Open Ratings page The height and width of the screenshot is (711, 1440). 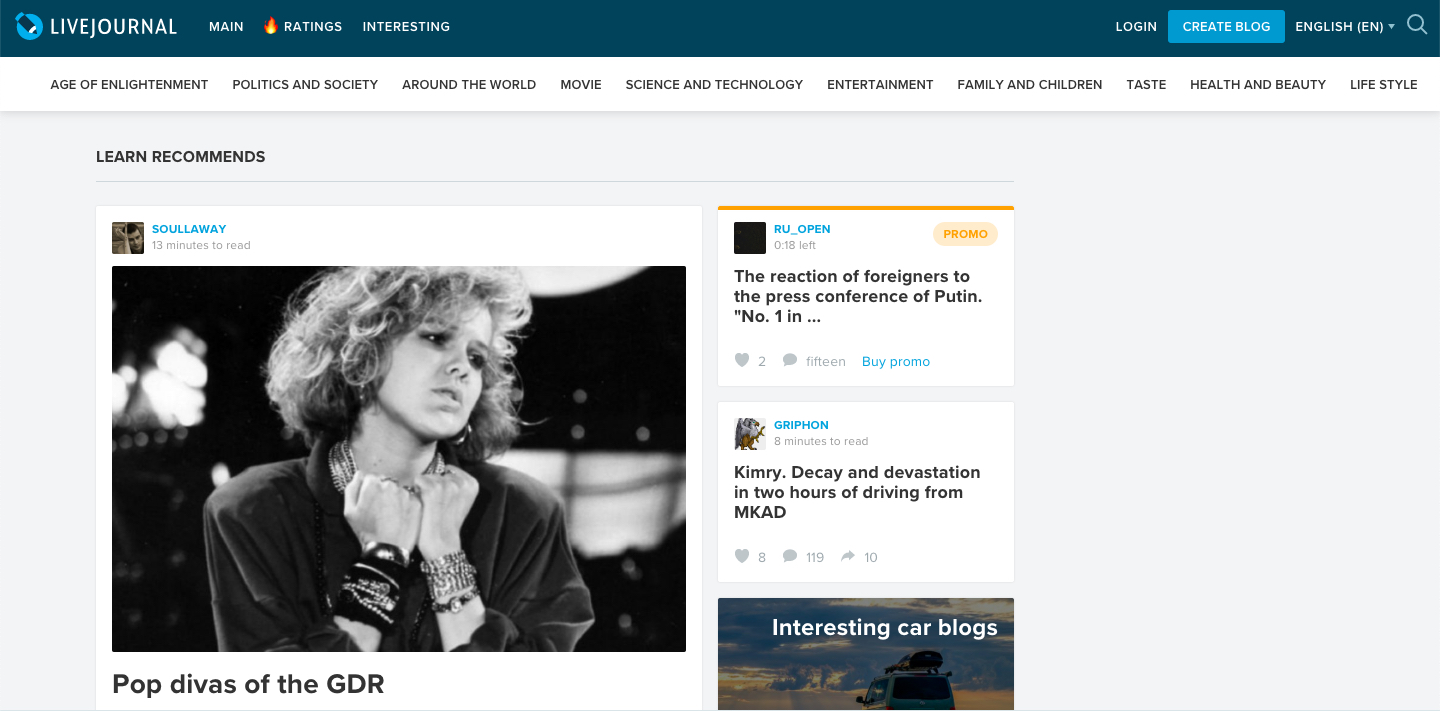(x=313, y=27)
